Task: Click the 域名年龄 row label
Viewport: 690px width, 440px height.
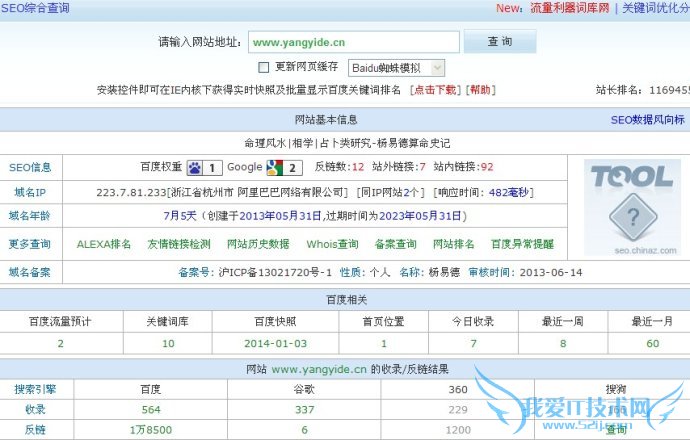Action: coord(29,216)
